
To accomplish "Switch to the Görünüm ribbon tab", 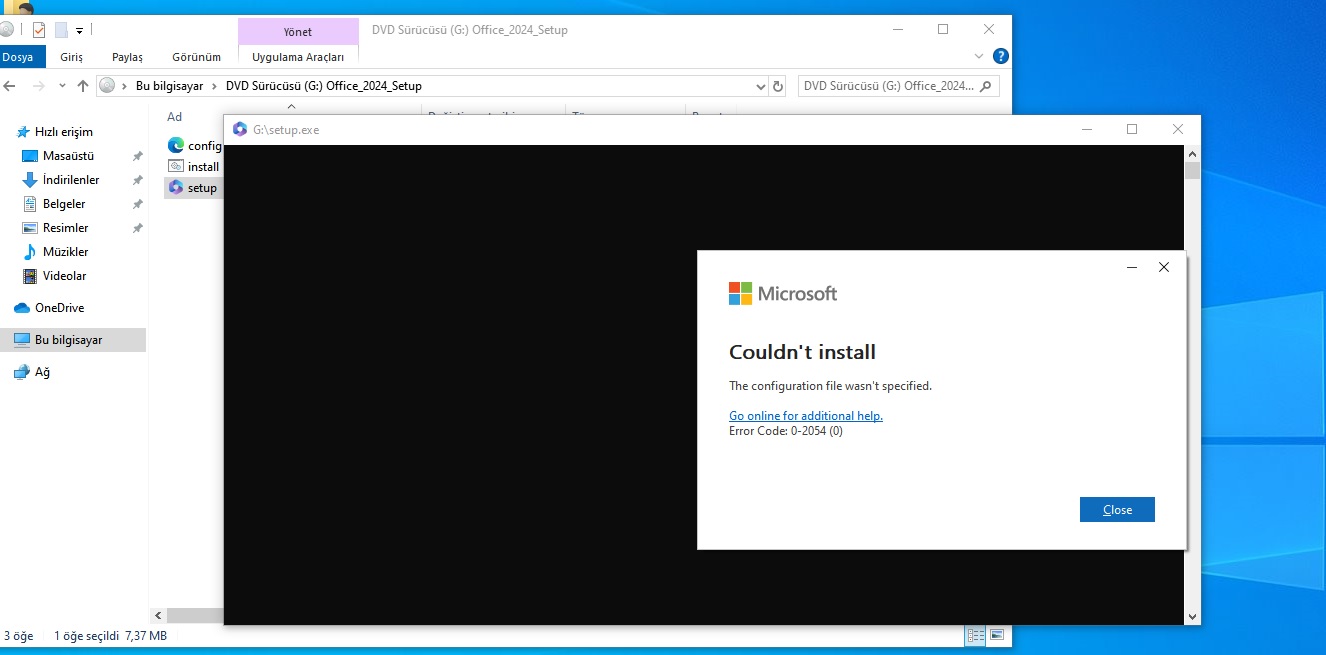I will coord(196,57).
